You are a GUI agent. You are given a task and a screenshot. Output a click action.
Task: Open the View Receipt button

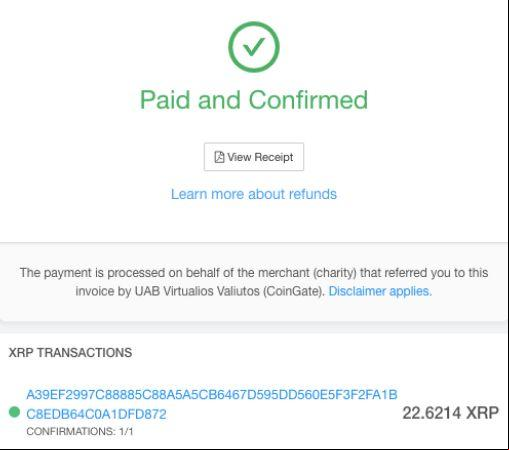point(254,157)
